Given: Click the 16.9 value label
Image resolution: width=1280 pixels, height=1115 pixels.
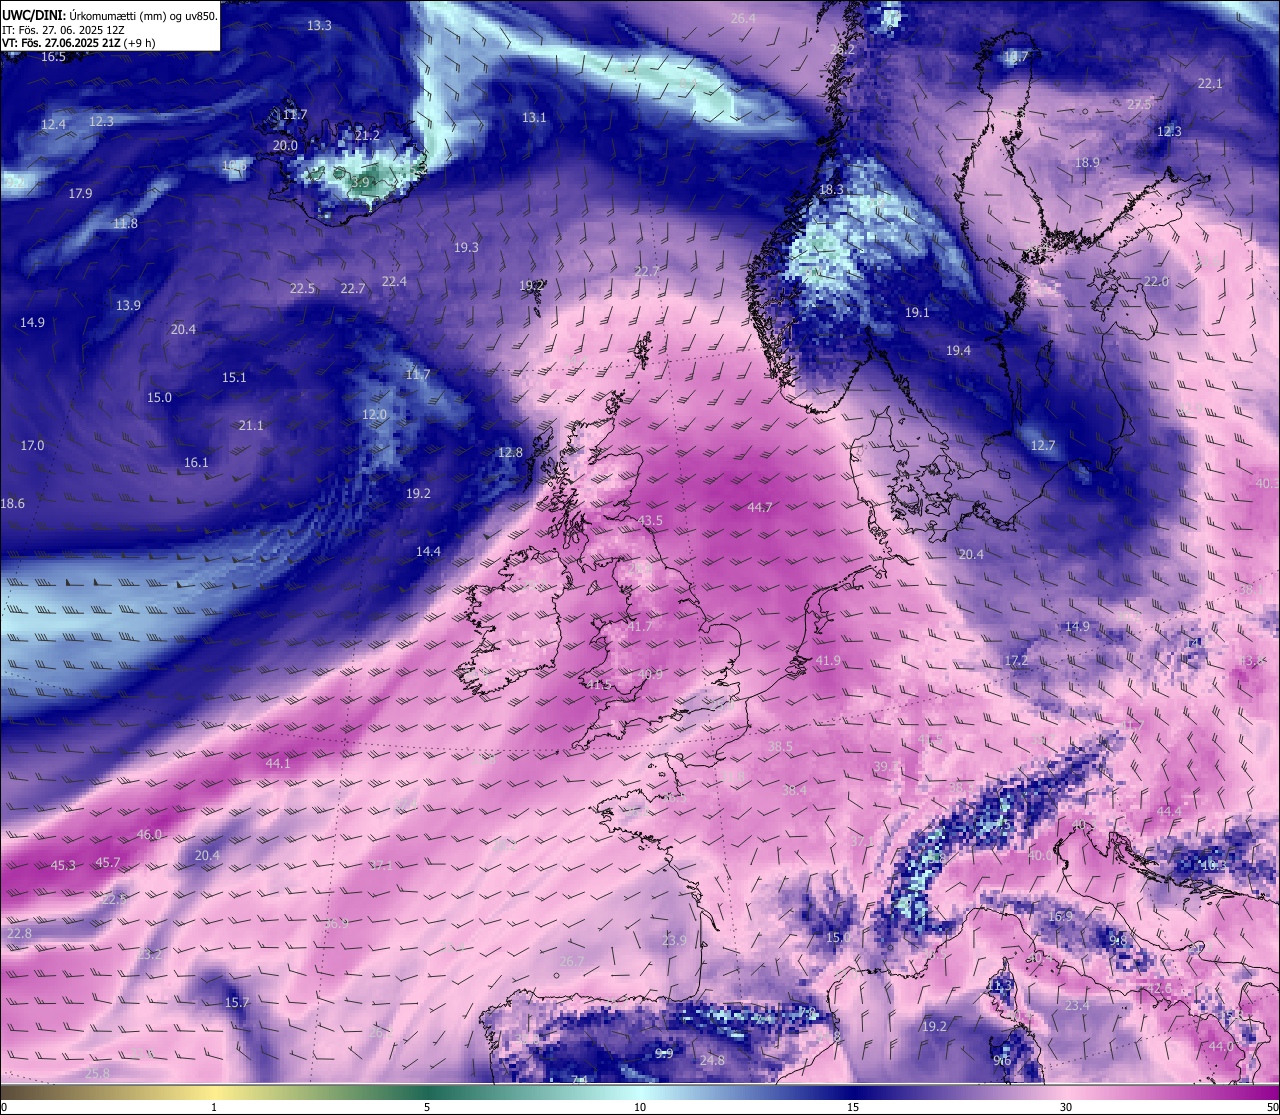Looking at the screenshot, I should [1060, 917].
